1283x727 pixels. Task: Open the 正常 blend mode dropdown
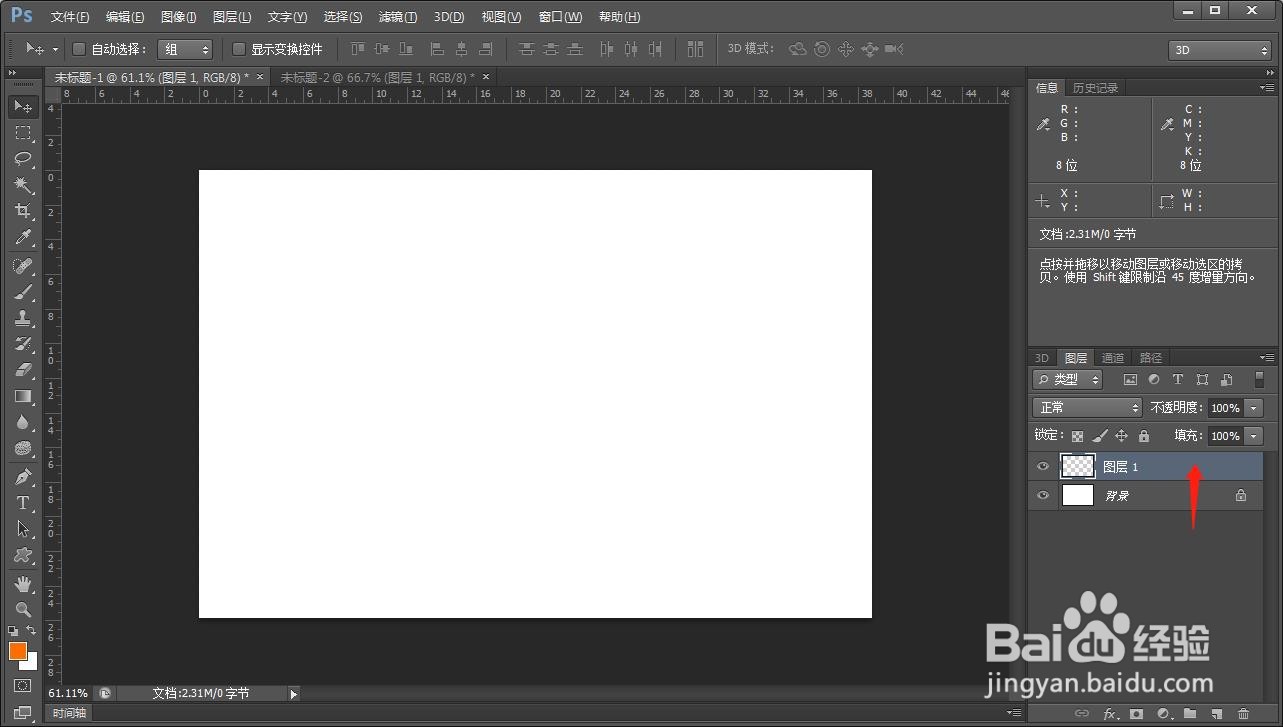click(1087, 408)
